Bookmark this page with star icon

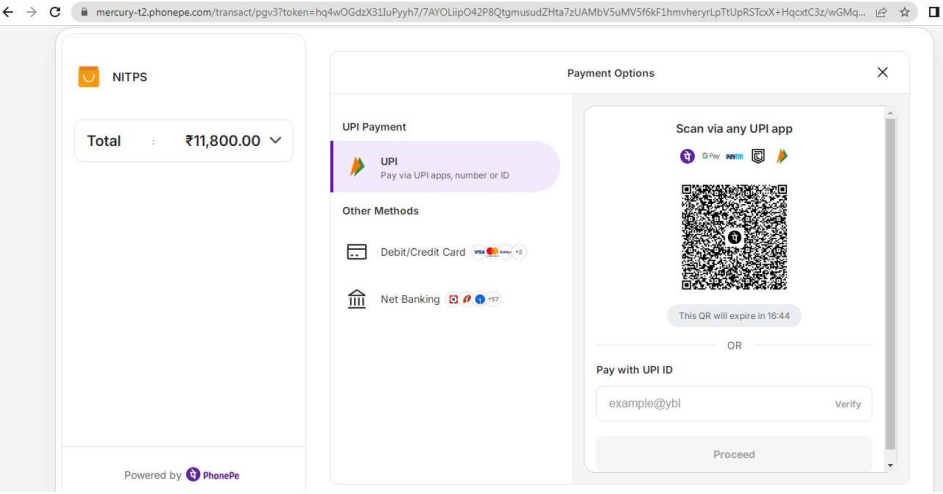point(905,12)
